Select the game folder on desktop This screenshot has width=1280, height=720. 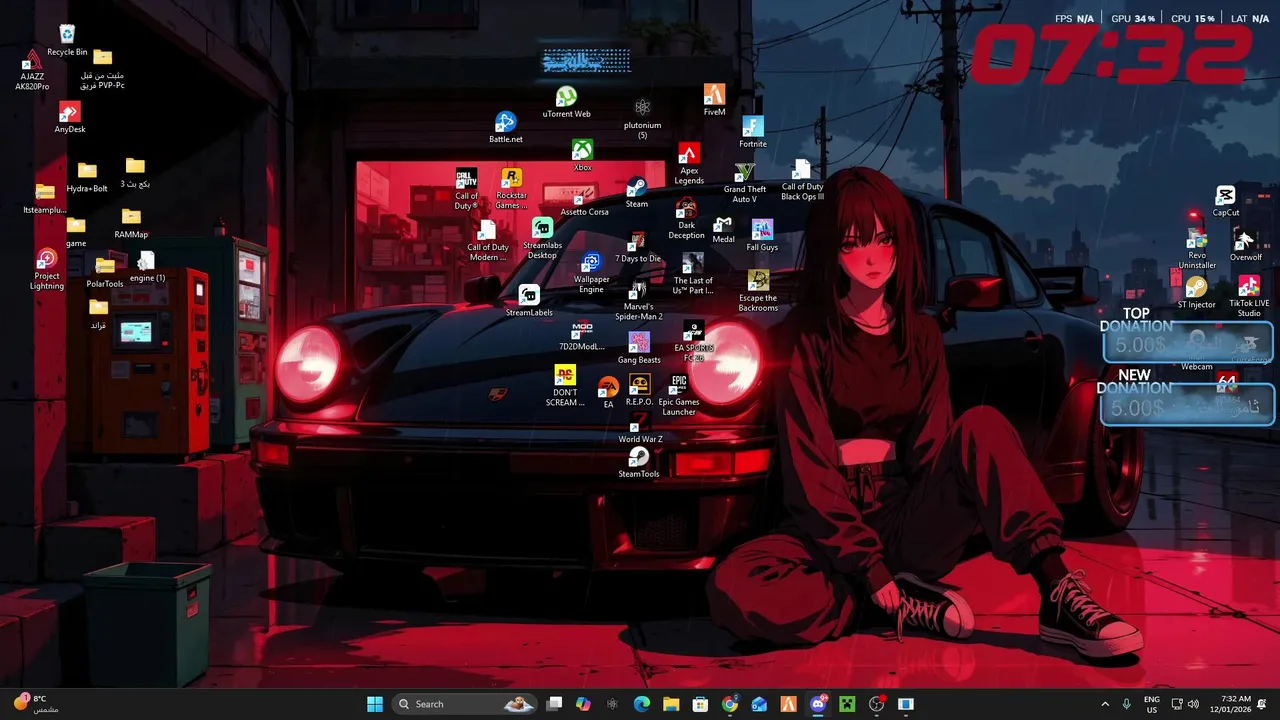pyautogui.click(x=76, y=232)
